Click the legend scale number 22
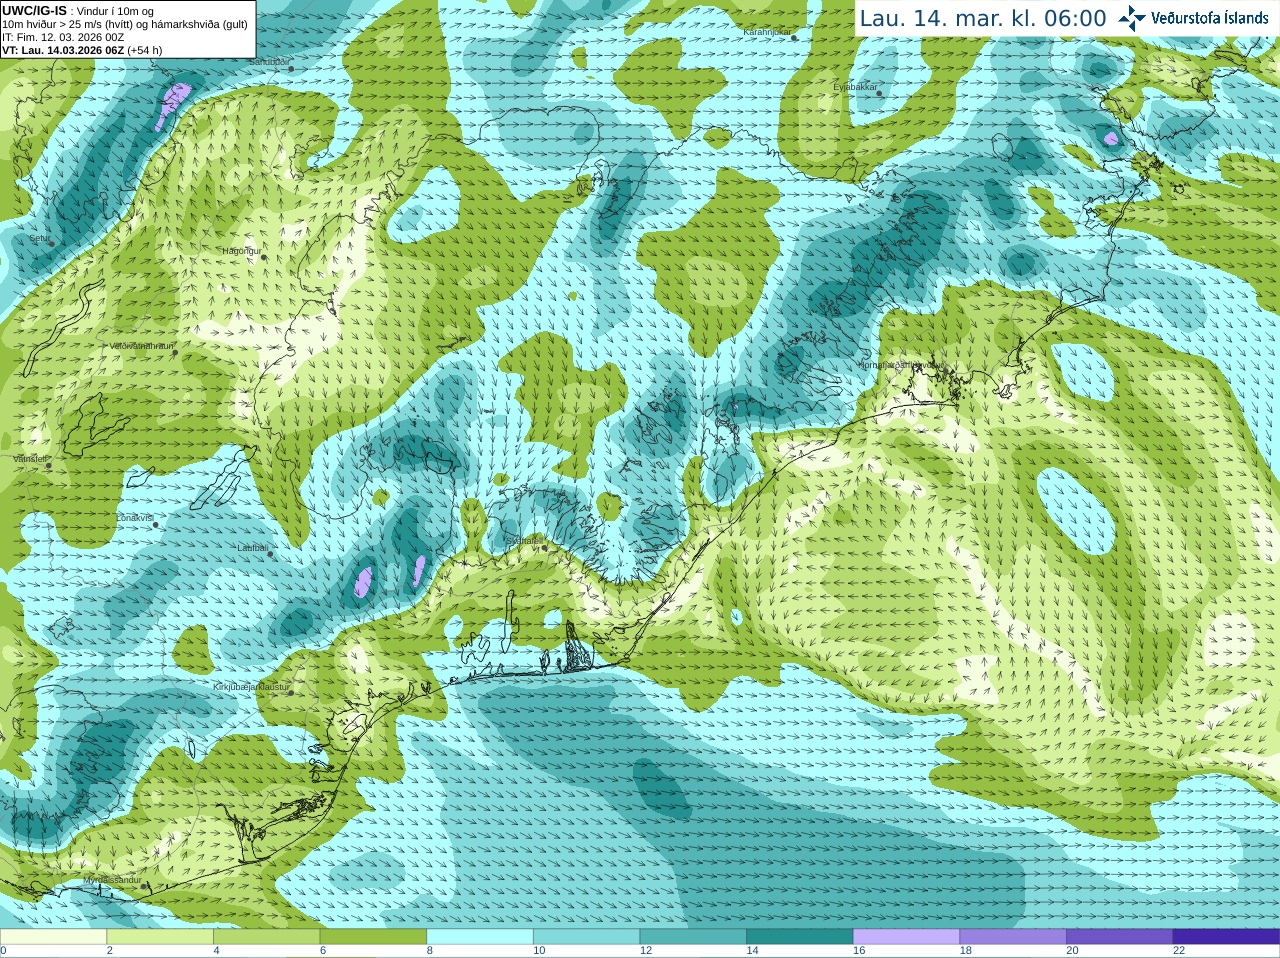The width and height of the screenshot is (1280, 958). 1179,951
